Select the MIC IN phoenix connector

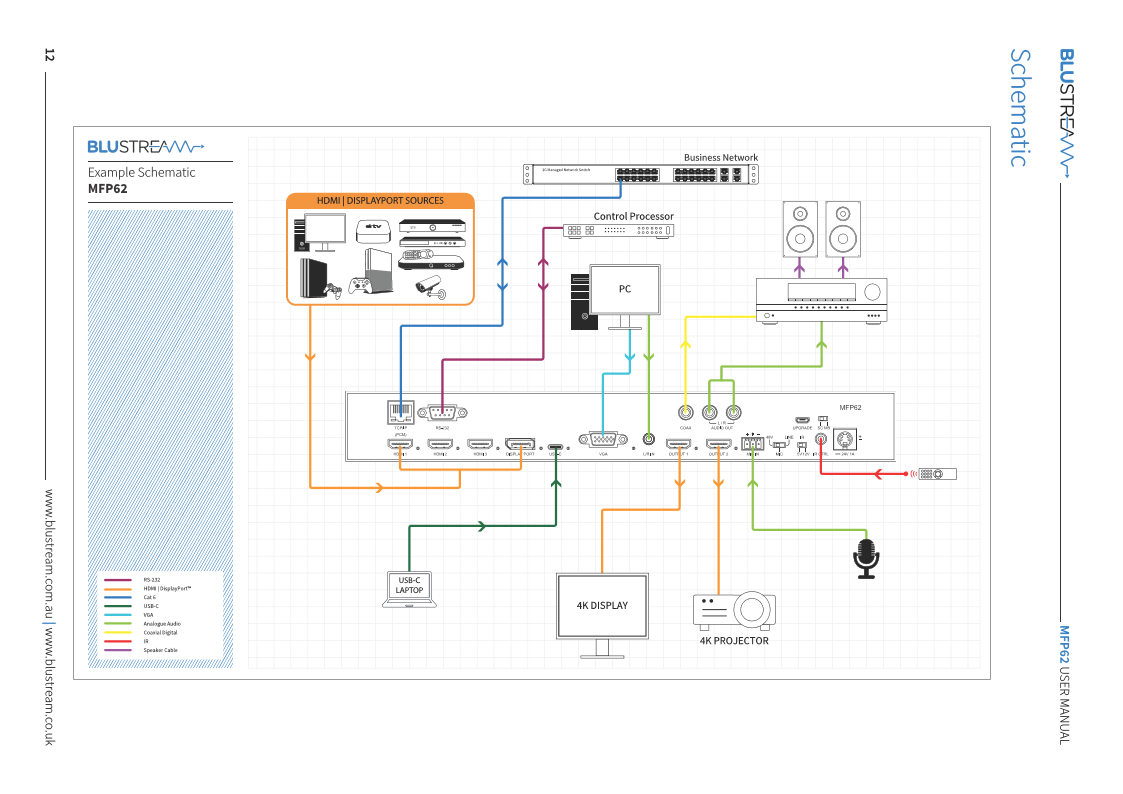point(752,443)
